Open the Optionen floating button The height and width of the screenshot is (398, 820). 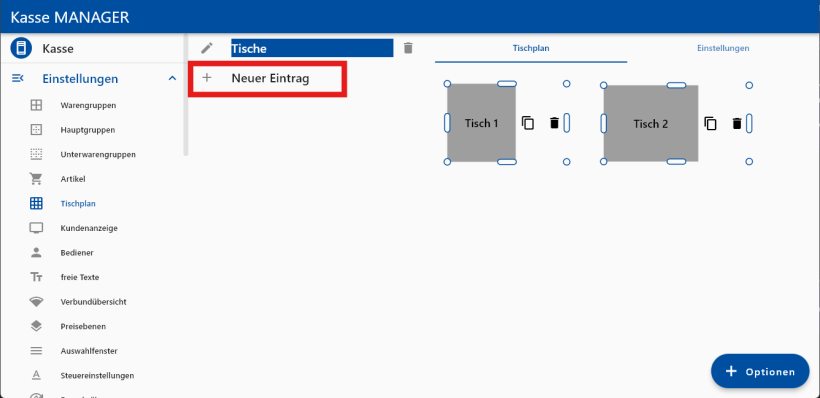760,371
